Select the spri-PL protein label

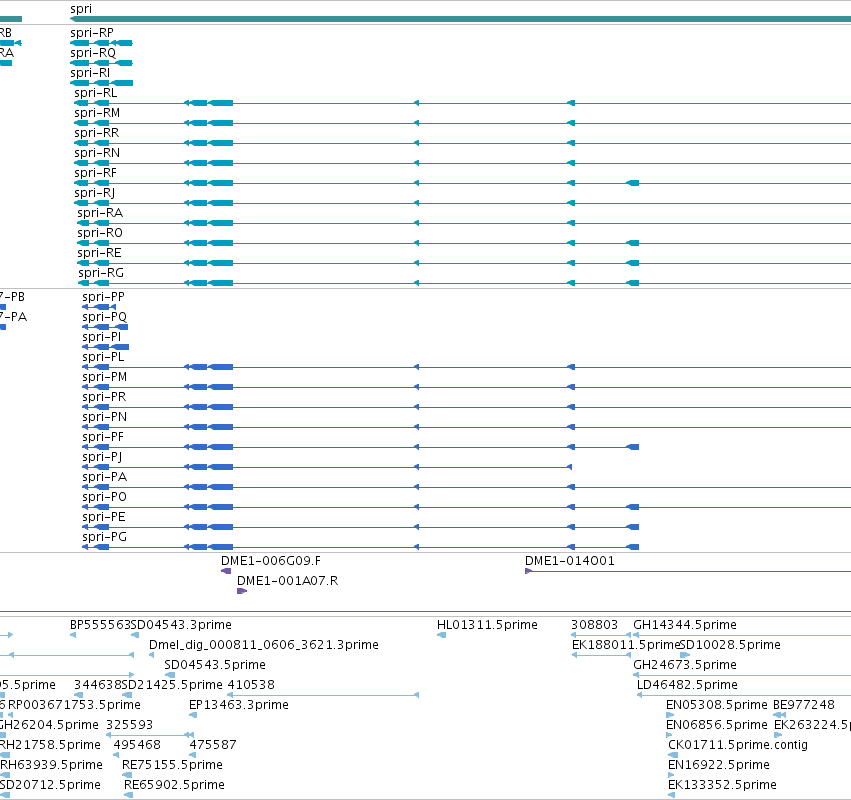click(103, 357)
